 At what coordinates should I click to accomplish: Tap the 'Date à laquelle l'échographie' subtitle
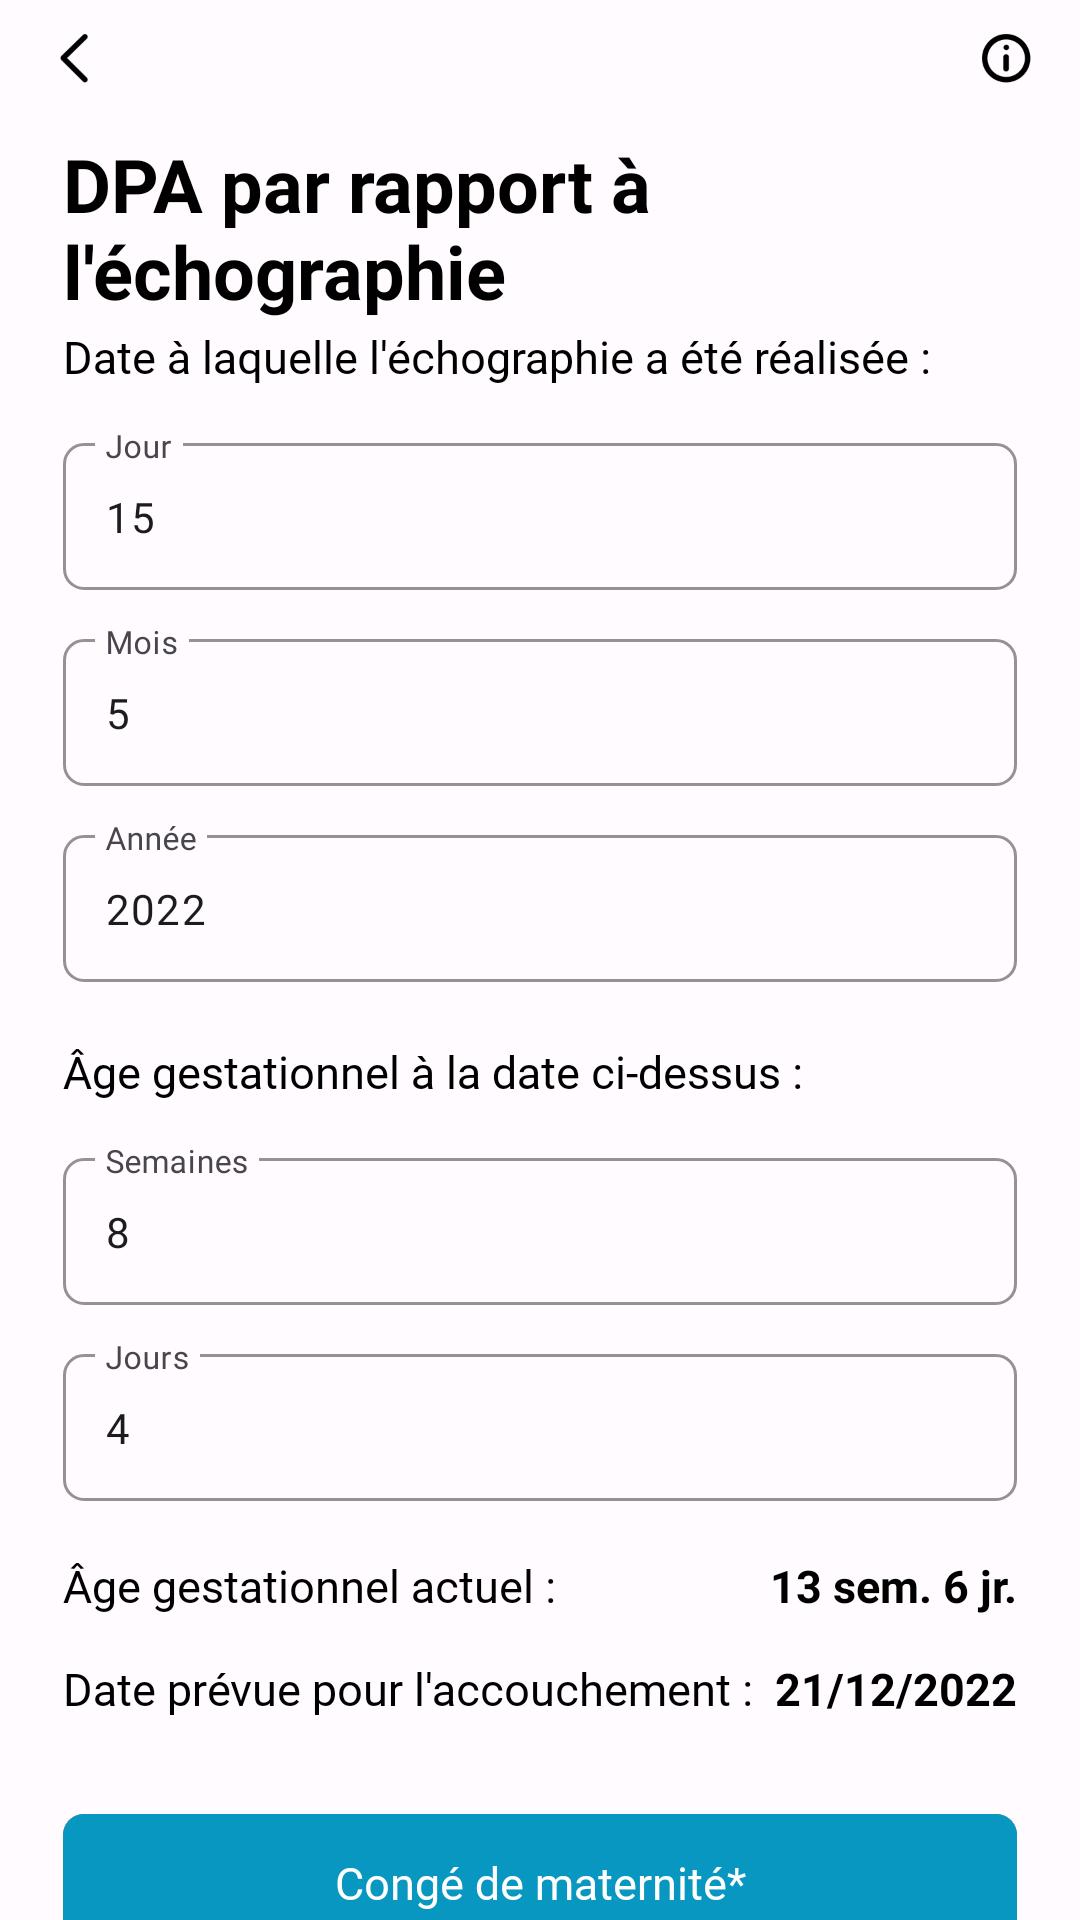point(497,359)
